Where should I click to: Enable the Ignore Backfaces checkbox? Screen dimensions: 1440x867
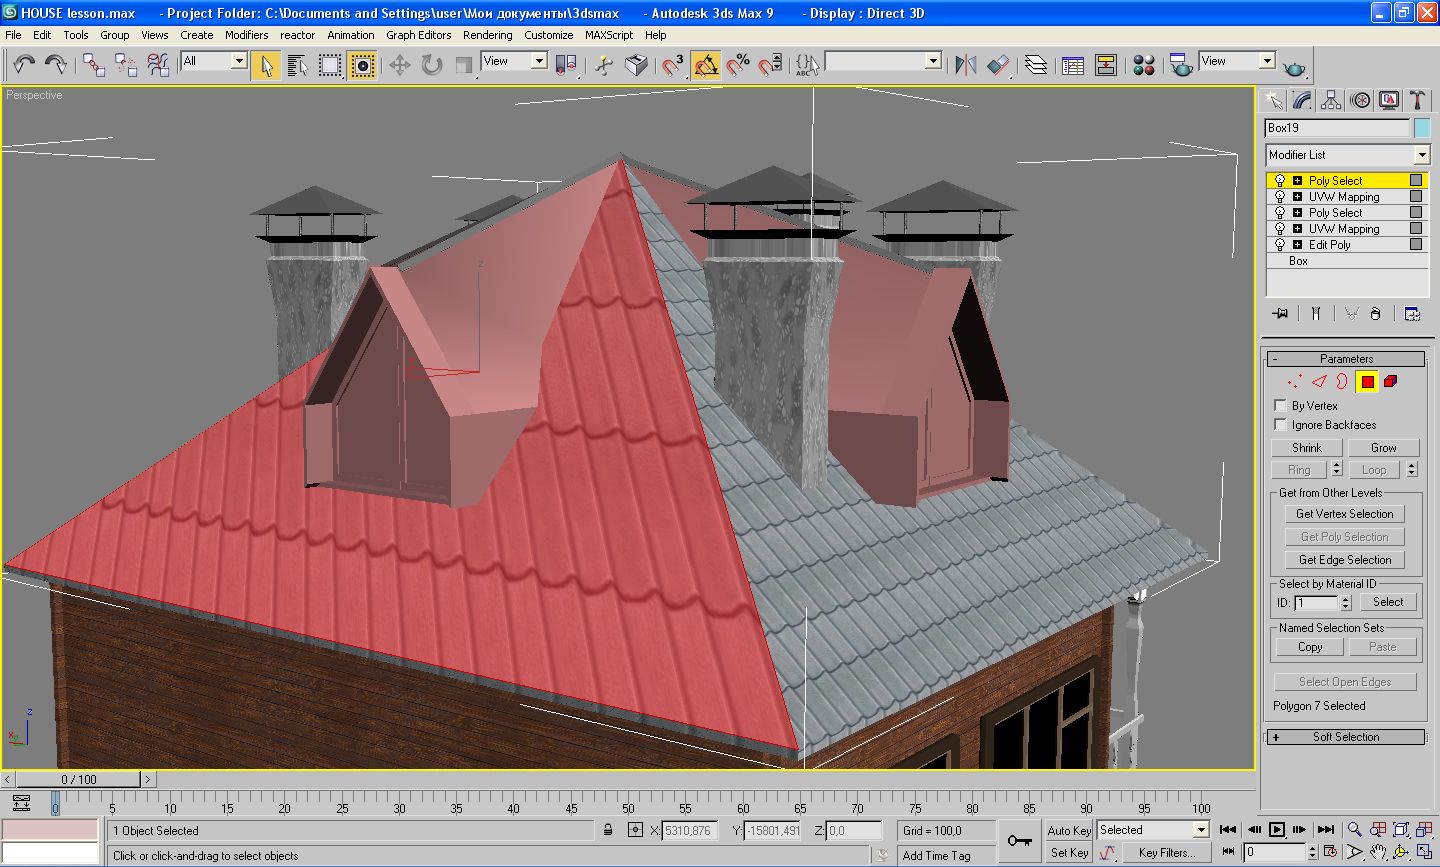(1280, 424)
